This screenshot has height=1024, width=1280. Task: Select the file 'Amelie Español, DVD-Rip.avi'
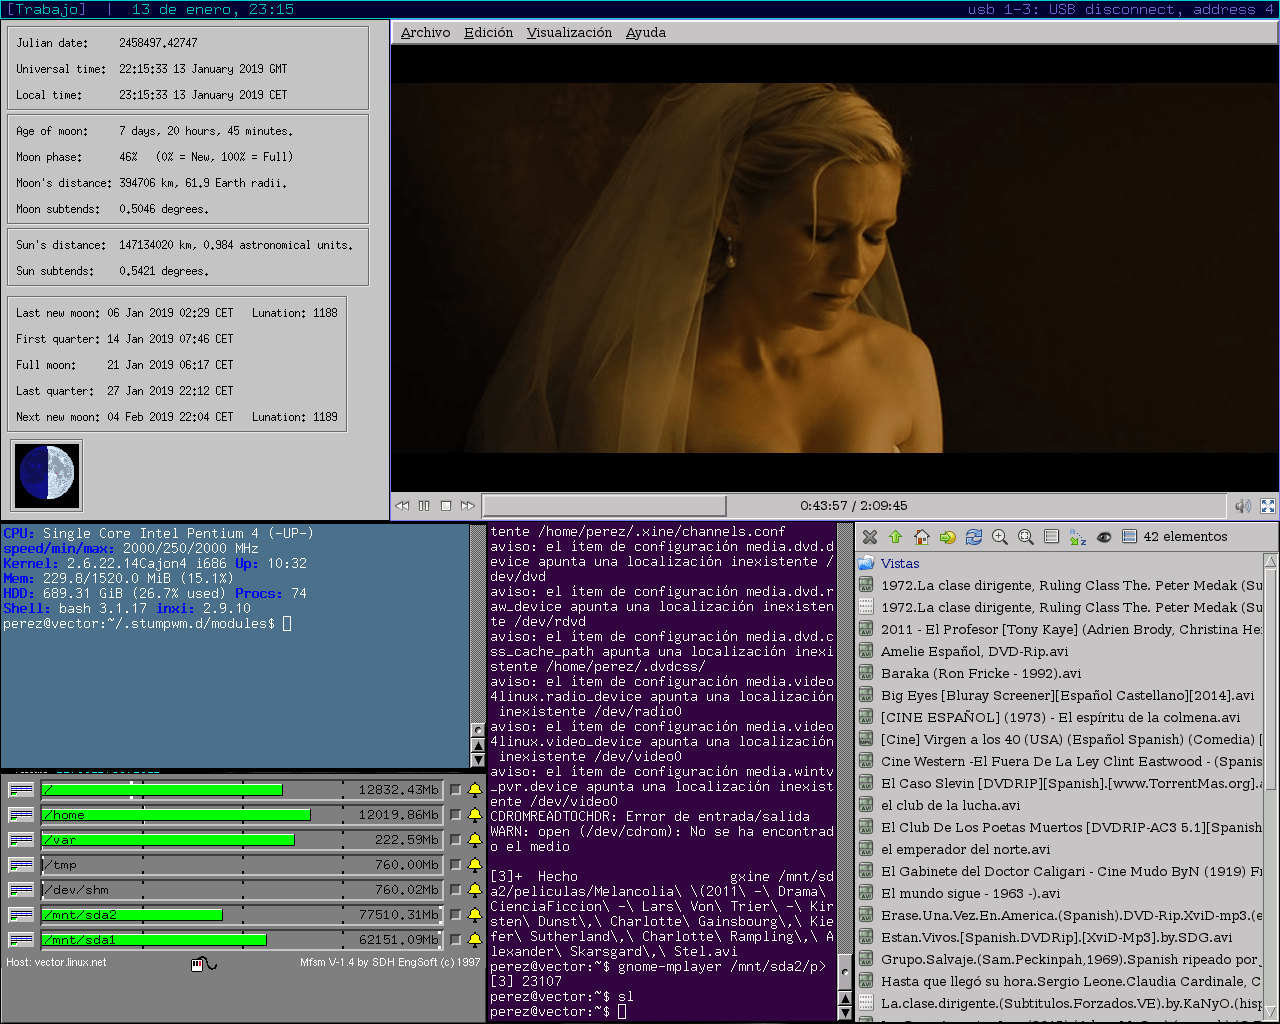coord(974,651)
